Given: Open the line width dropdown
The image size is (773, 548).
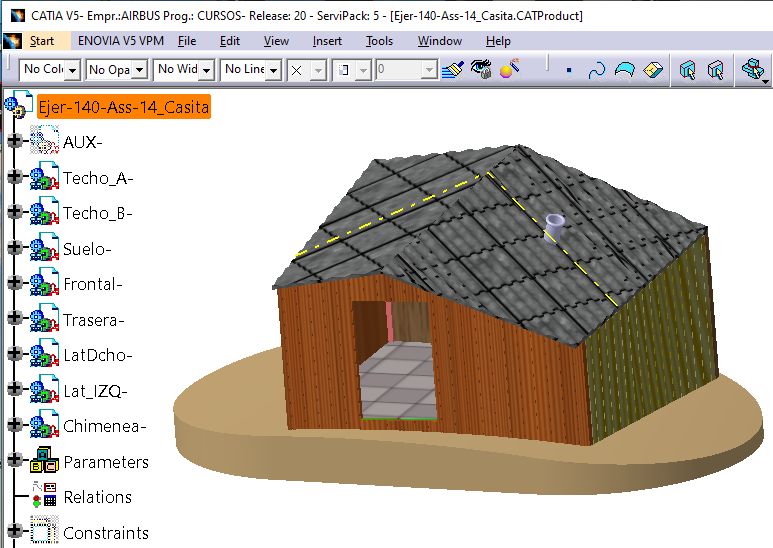Looking at the screenshot, I should 206,70.
